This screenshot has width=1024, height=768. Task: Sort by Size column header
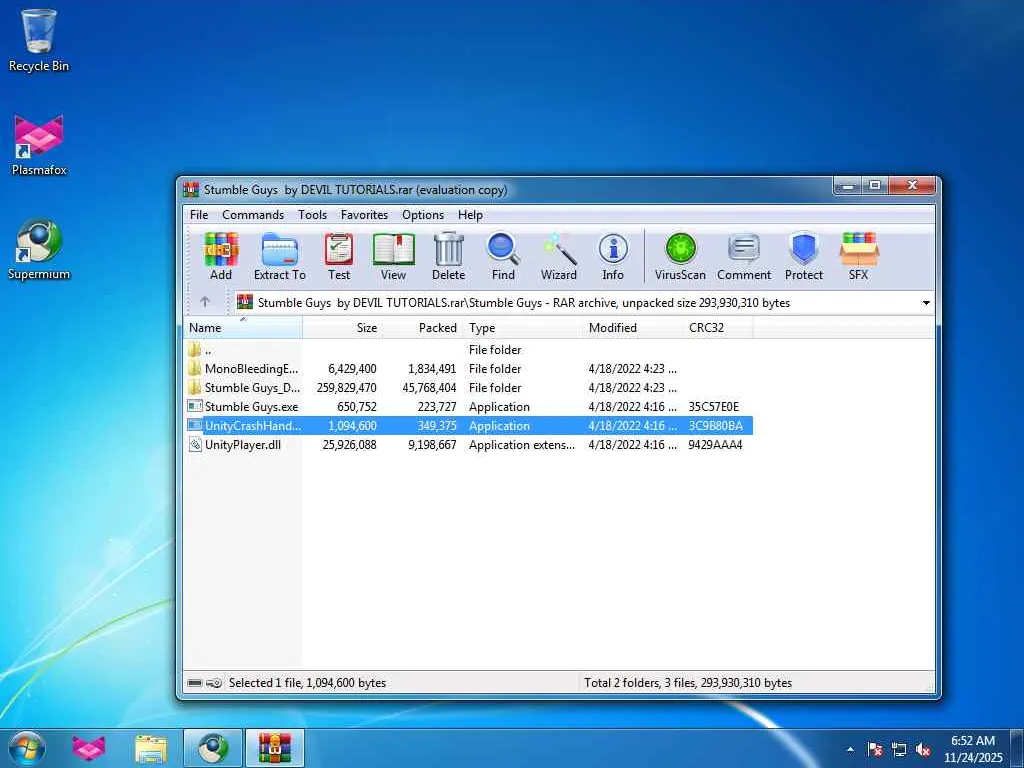(x=342, y=328)
